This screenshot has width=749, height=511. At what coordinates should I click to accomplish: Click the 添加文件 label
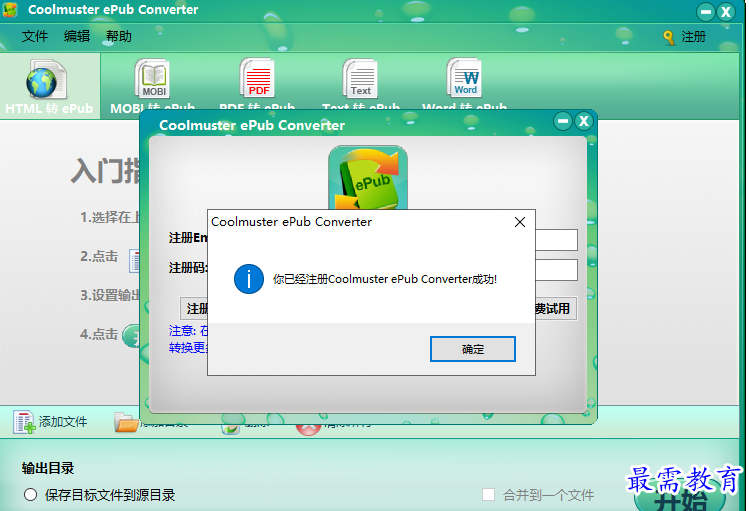63,422
